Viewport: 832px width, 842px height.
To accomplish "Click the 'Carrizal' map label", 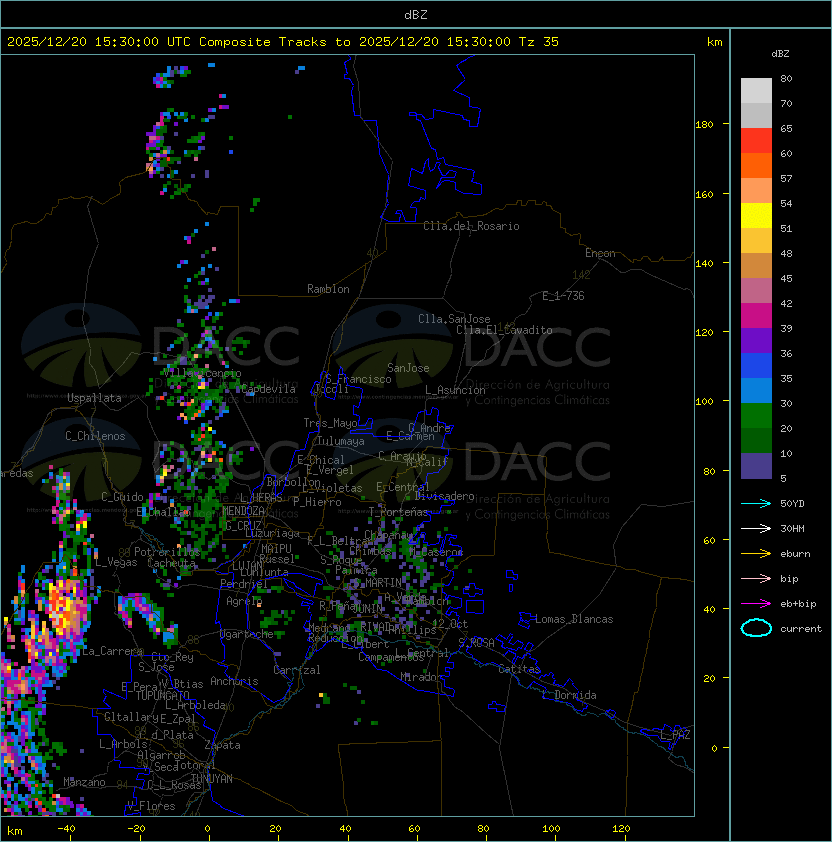I will tap(297, 670).
